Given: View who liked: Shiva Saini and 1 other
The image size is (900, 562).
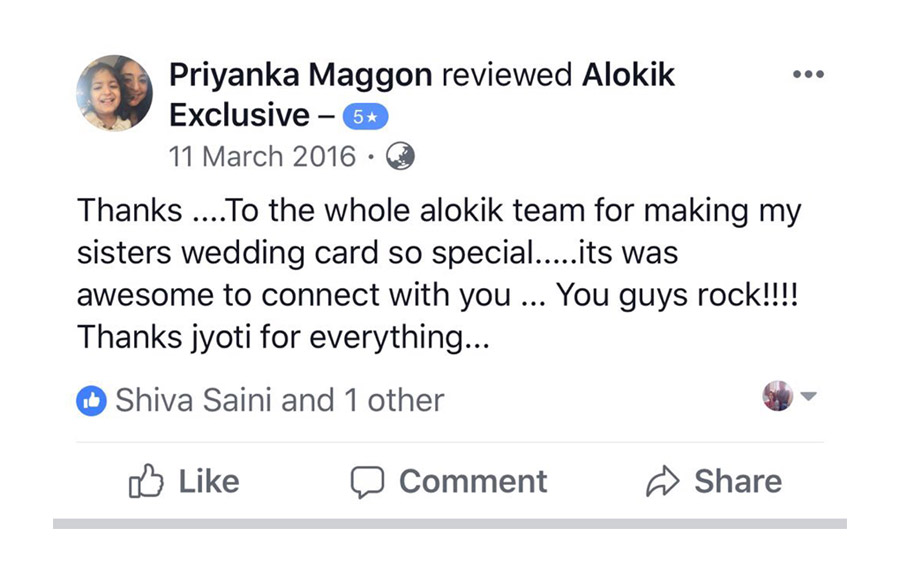Looking at the screenshot, I should [280, 400].
